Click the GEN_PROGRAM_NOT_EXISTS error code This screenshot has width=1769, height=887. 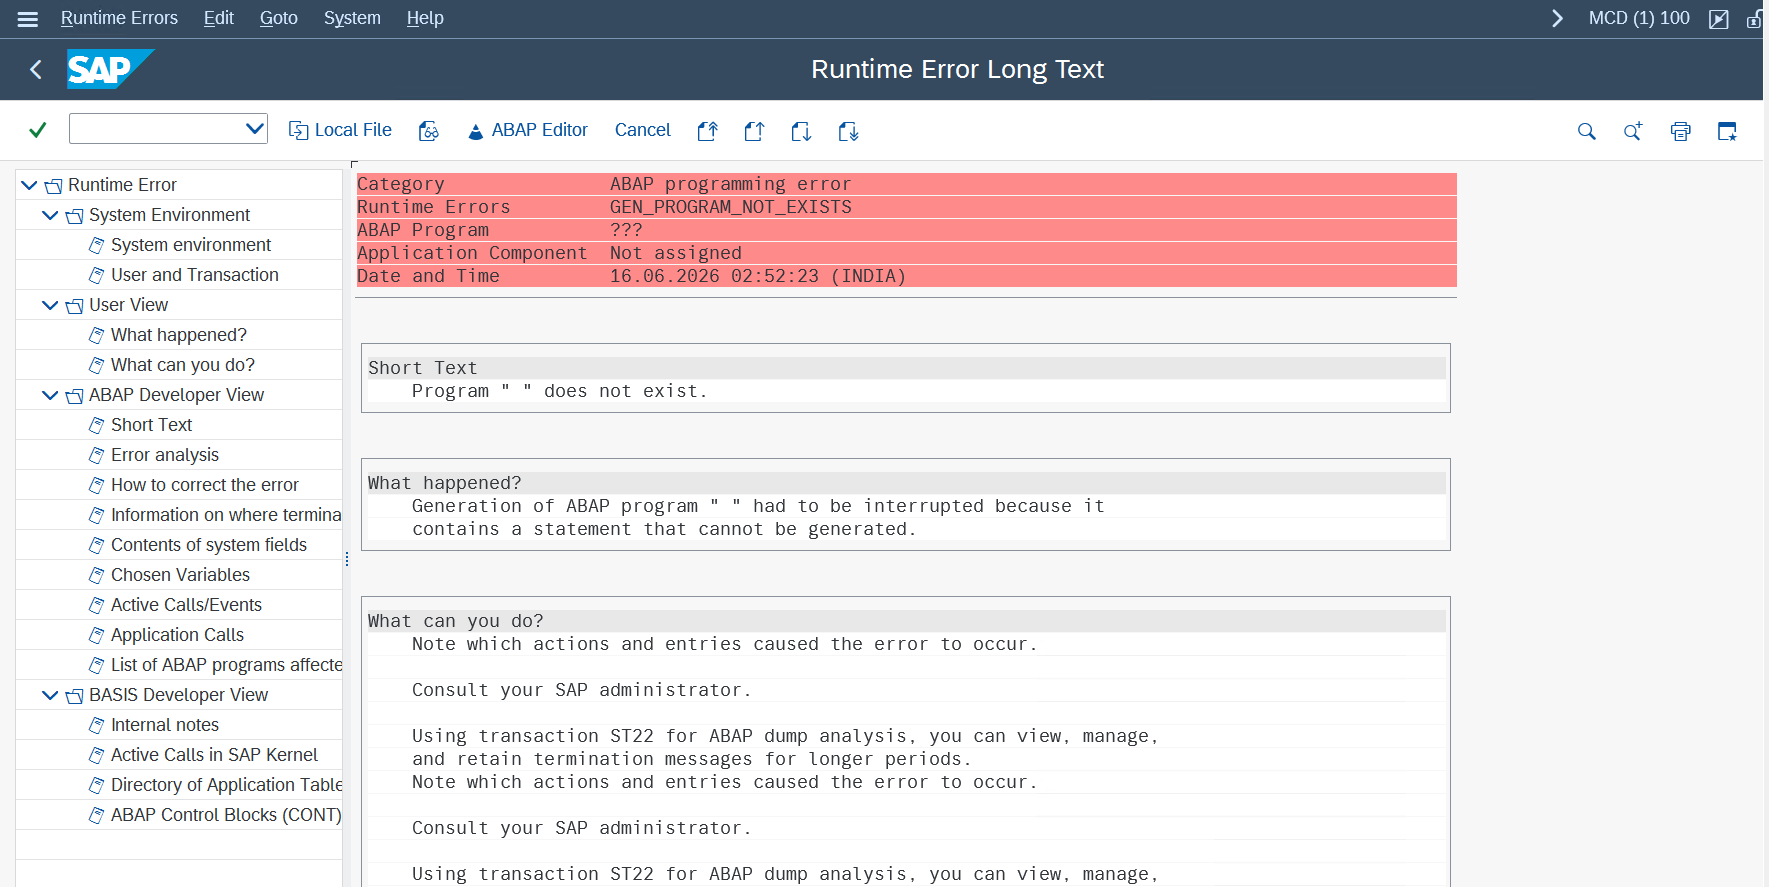pyautogui.click(x=731, y=207)
